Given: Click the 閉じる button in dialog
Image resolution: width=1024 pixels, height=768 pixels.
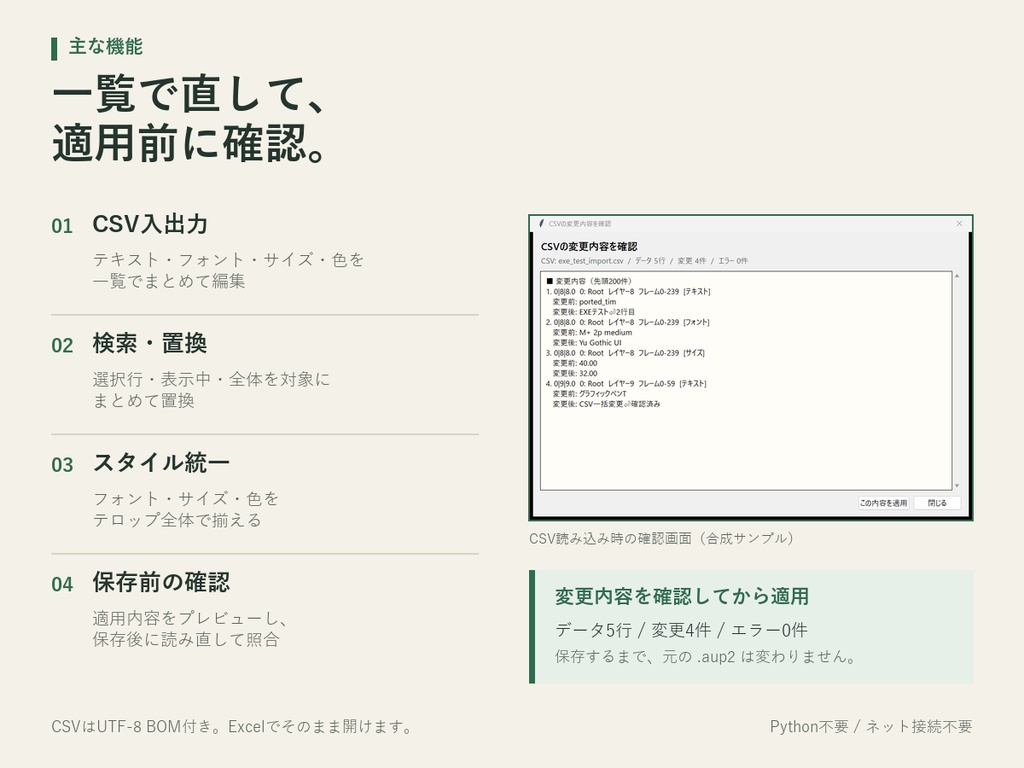Looking at the screenshot, I should [936, 503].
